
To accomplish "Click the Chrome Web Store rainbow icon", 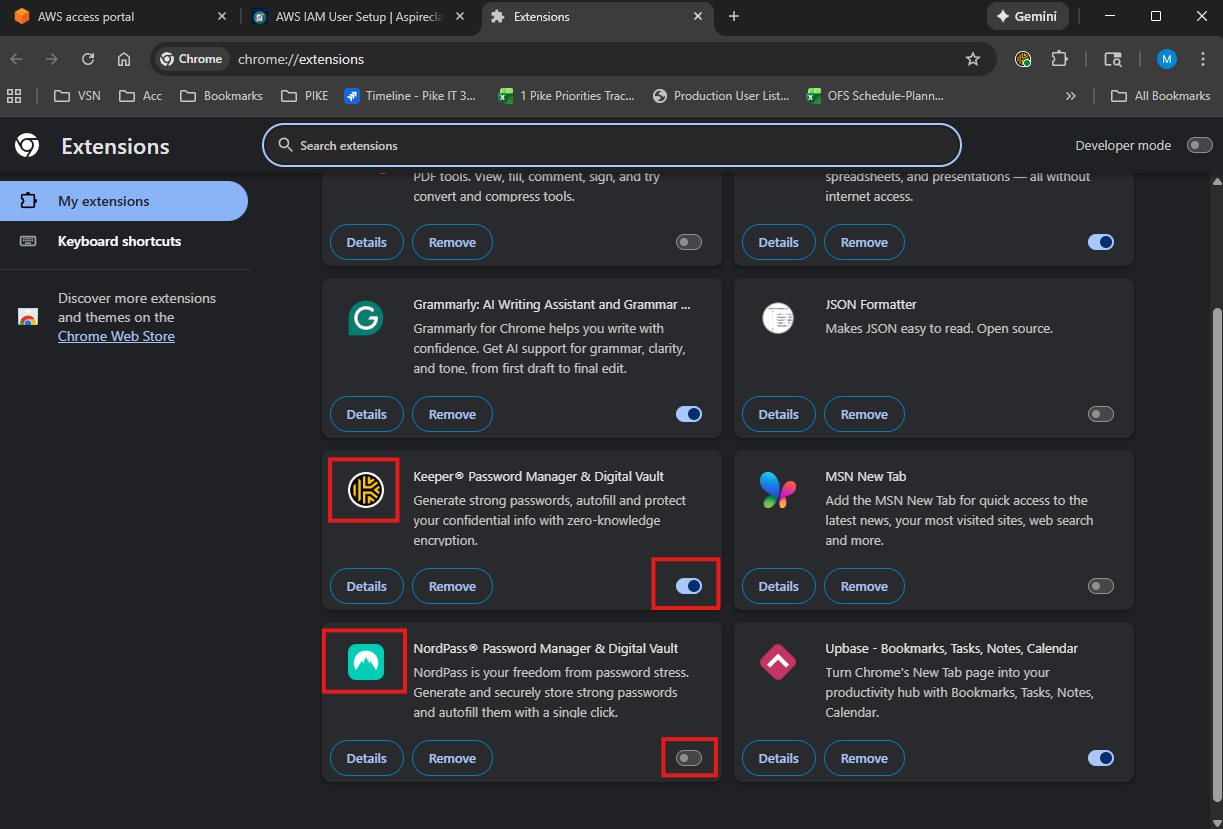I will 27,317.
